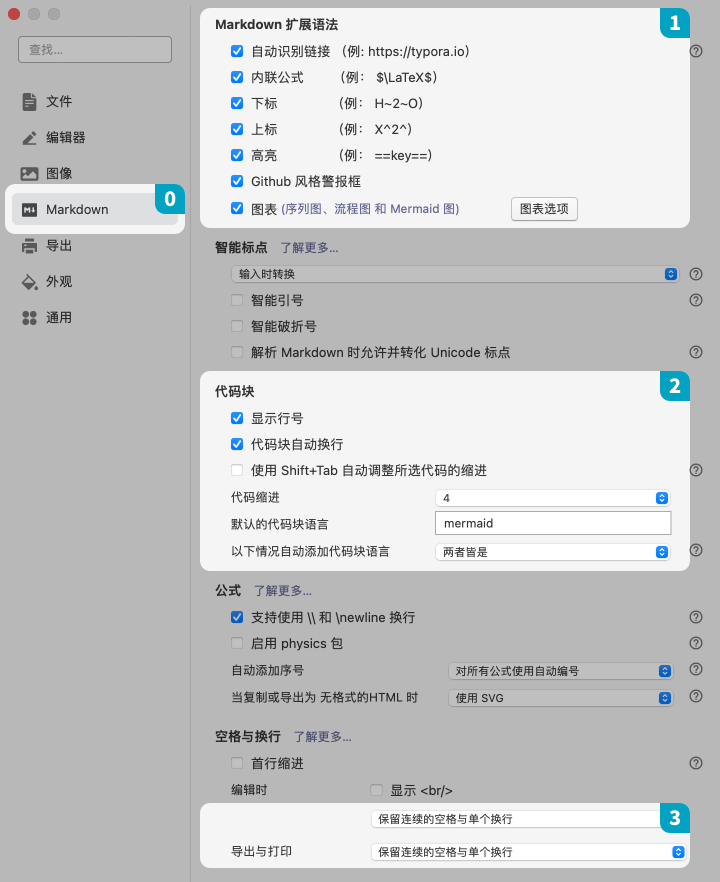Click help icon next to 输入时转换 dropdown

tap(696, 274)
